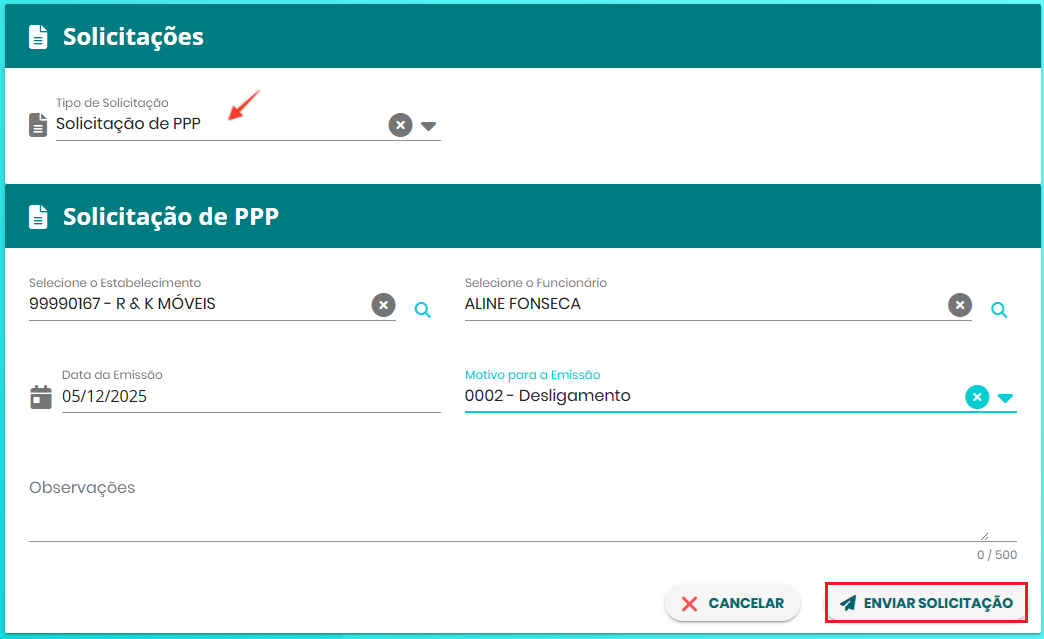1044x639 pixels.
Task: Clear the Motivo para a Emissão value
Action: coord(977,397)
